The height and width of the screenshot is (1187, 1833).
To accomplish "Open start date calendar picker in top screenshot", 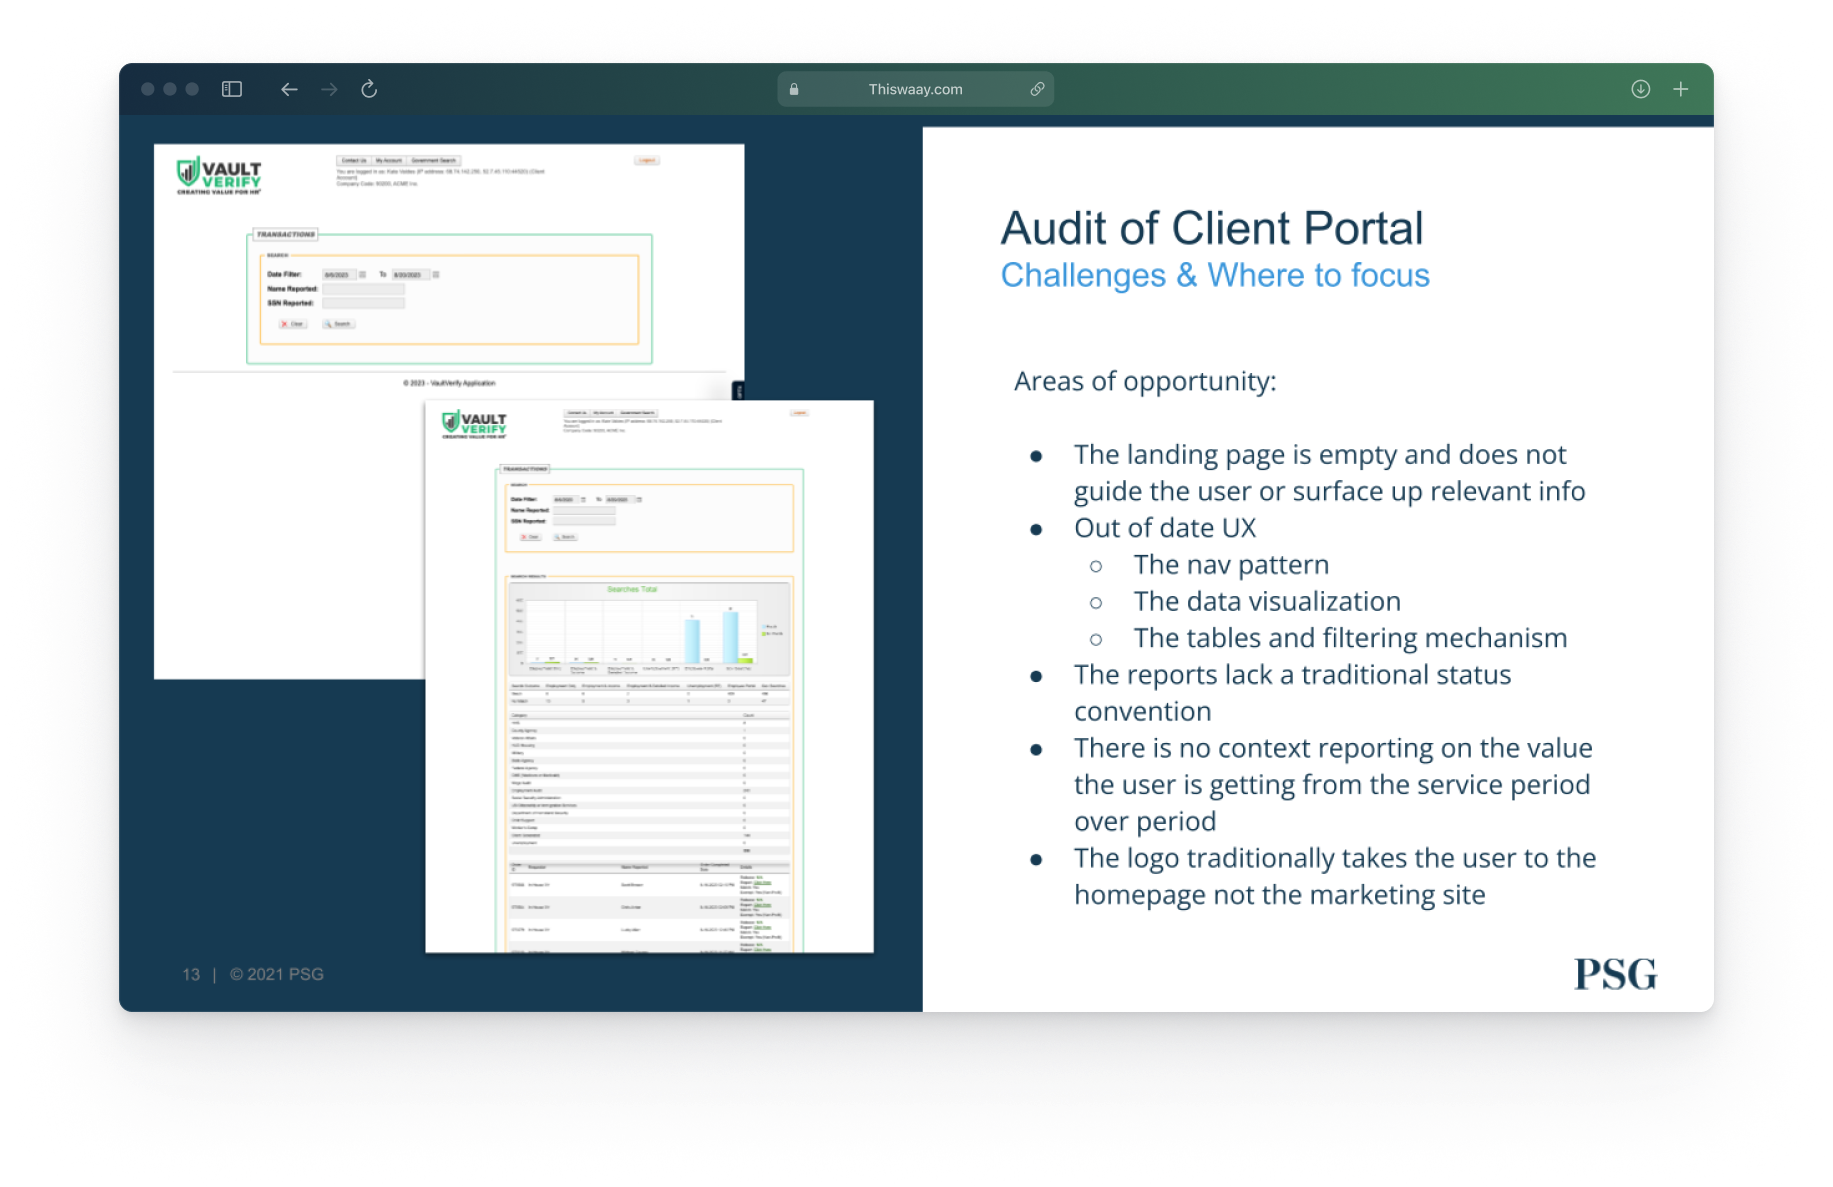I will pos(362,274).
